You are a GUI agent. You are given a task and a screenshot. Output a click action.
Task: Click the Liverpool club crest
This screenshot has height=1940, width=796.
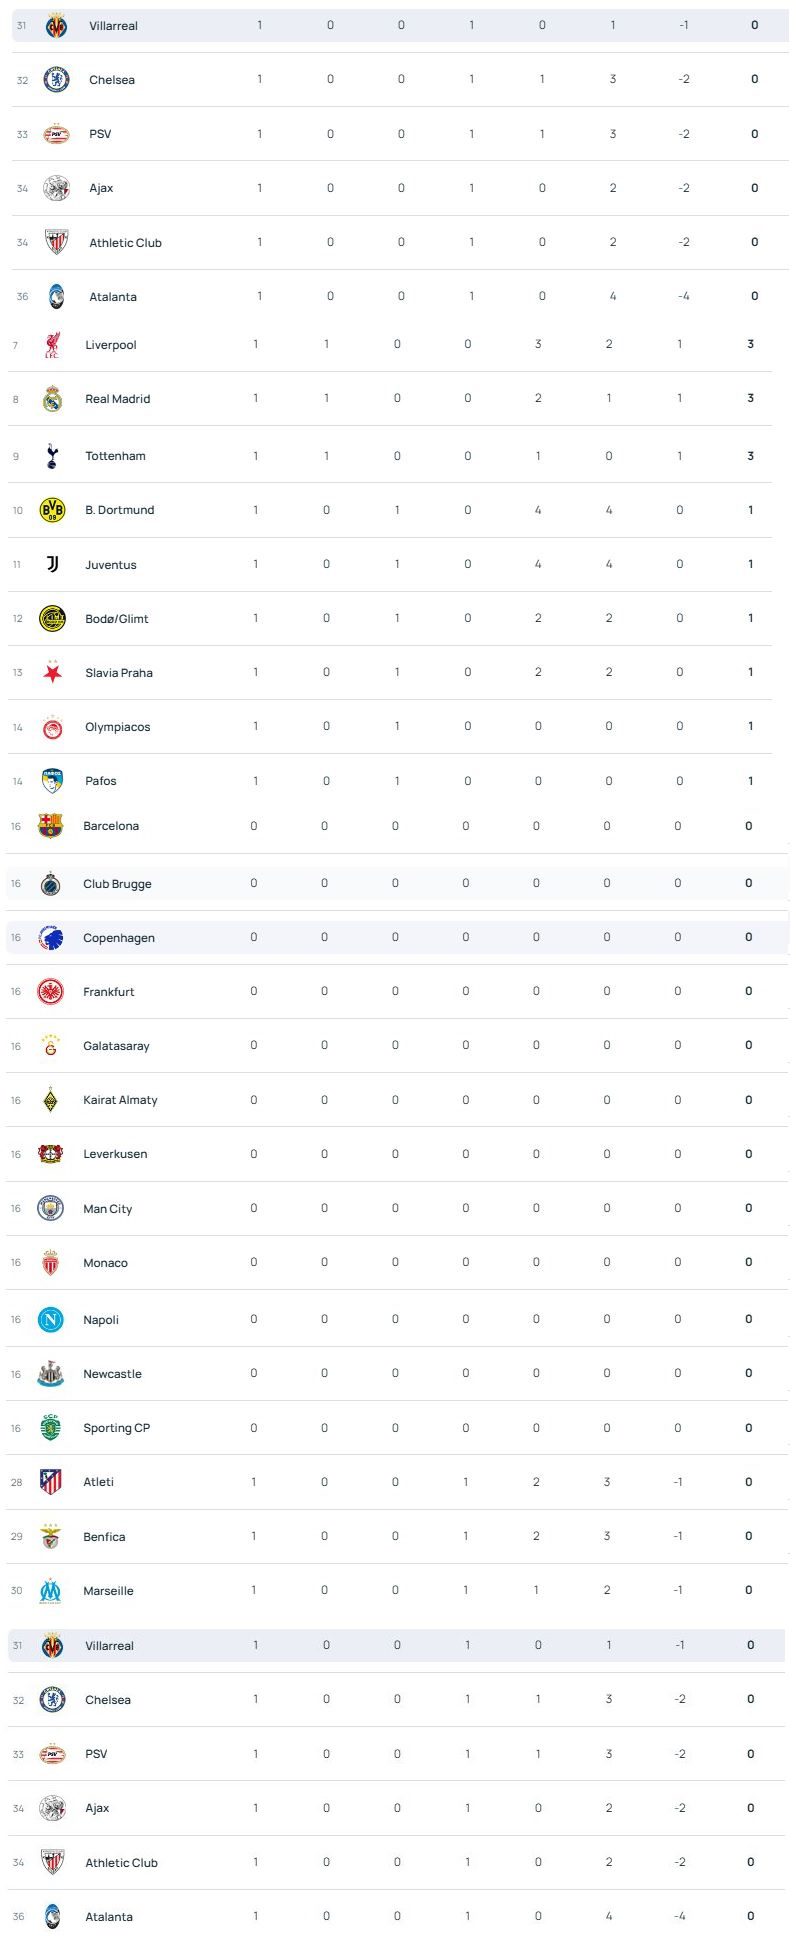[x=52, y=345]
